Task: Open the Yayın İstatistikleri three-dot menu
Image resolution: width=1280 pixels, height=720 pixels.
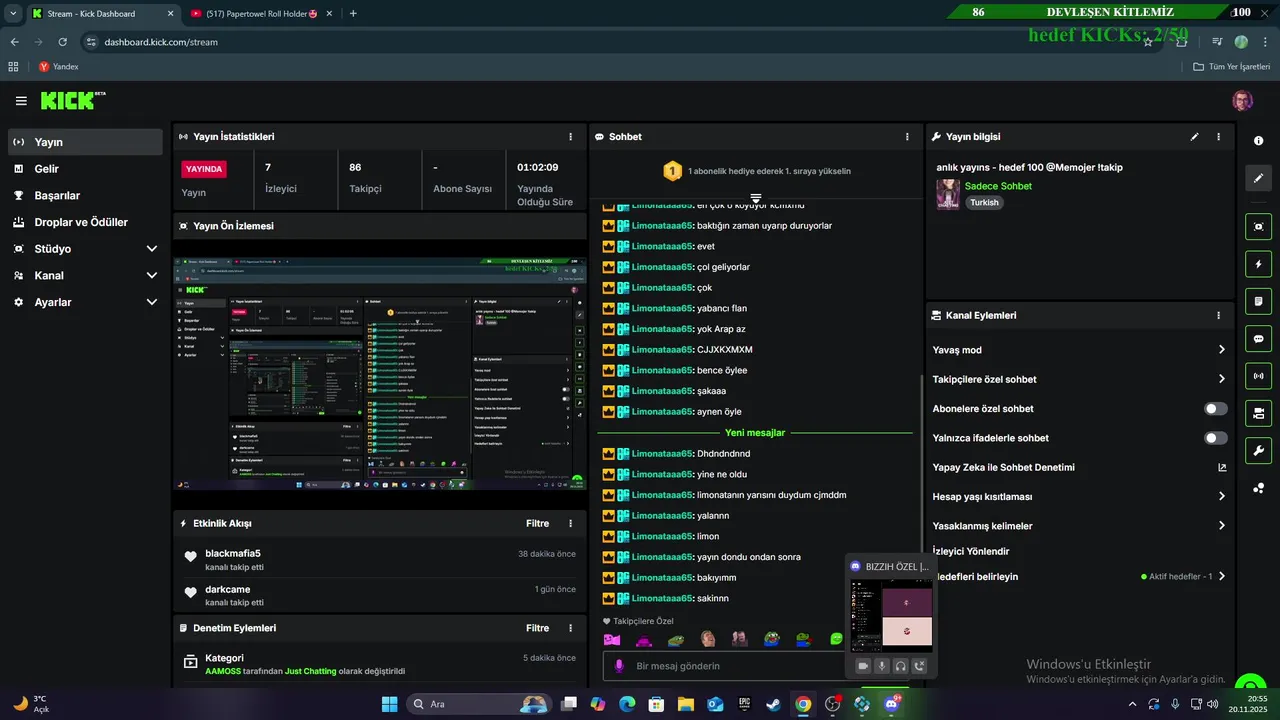Action: (x=571, y=137)
